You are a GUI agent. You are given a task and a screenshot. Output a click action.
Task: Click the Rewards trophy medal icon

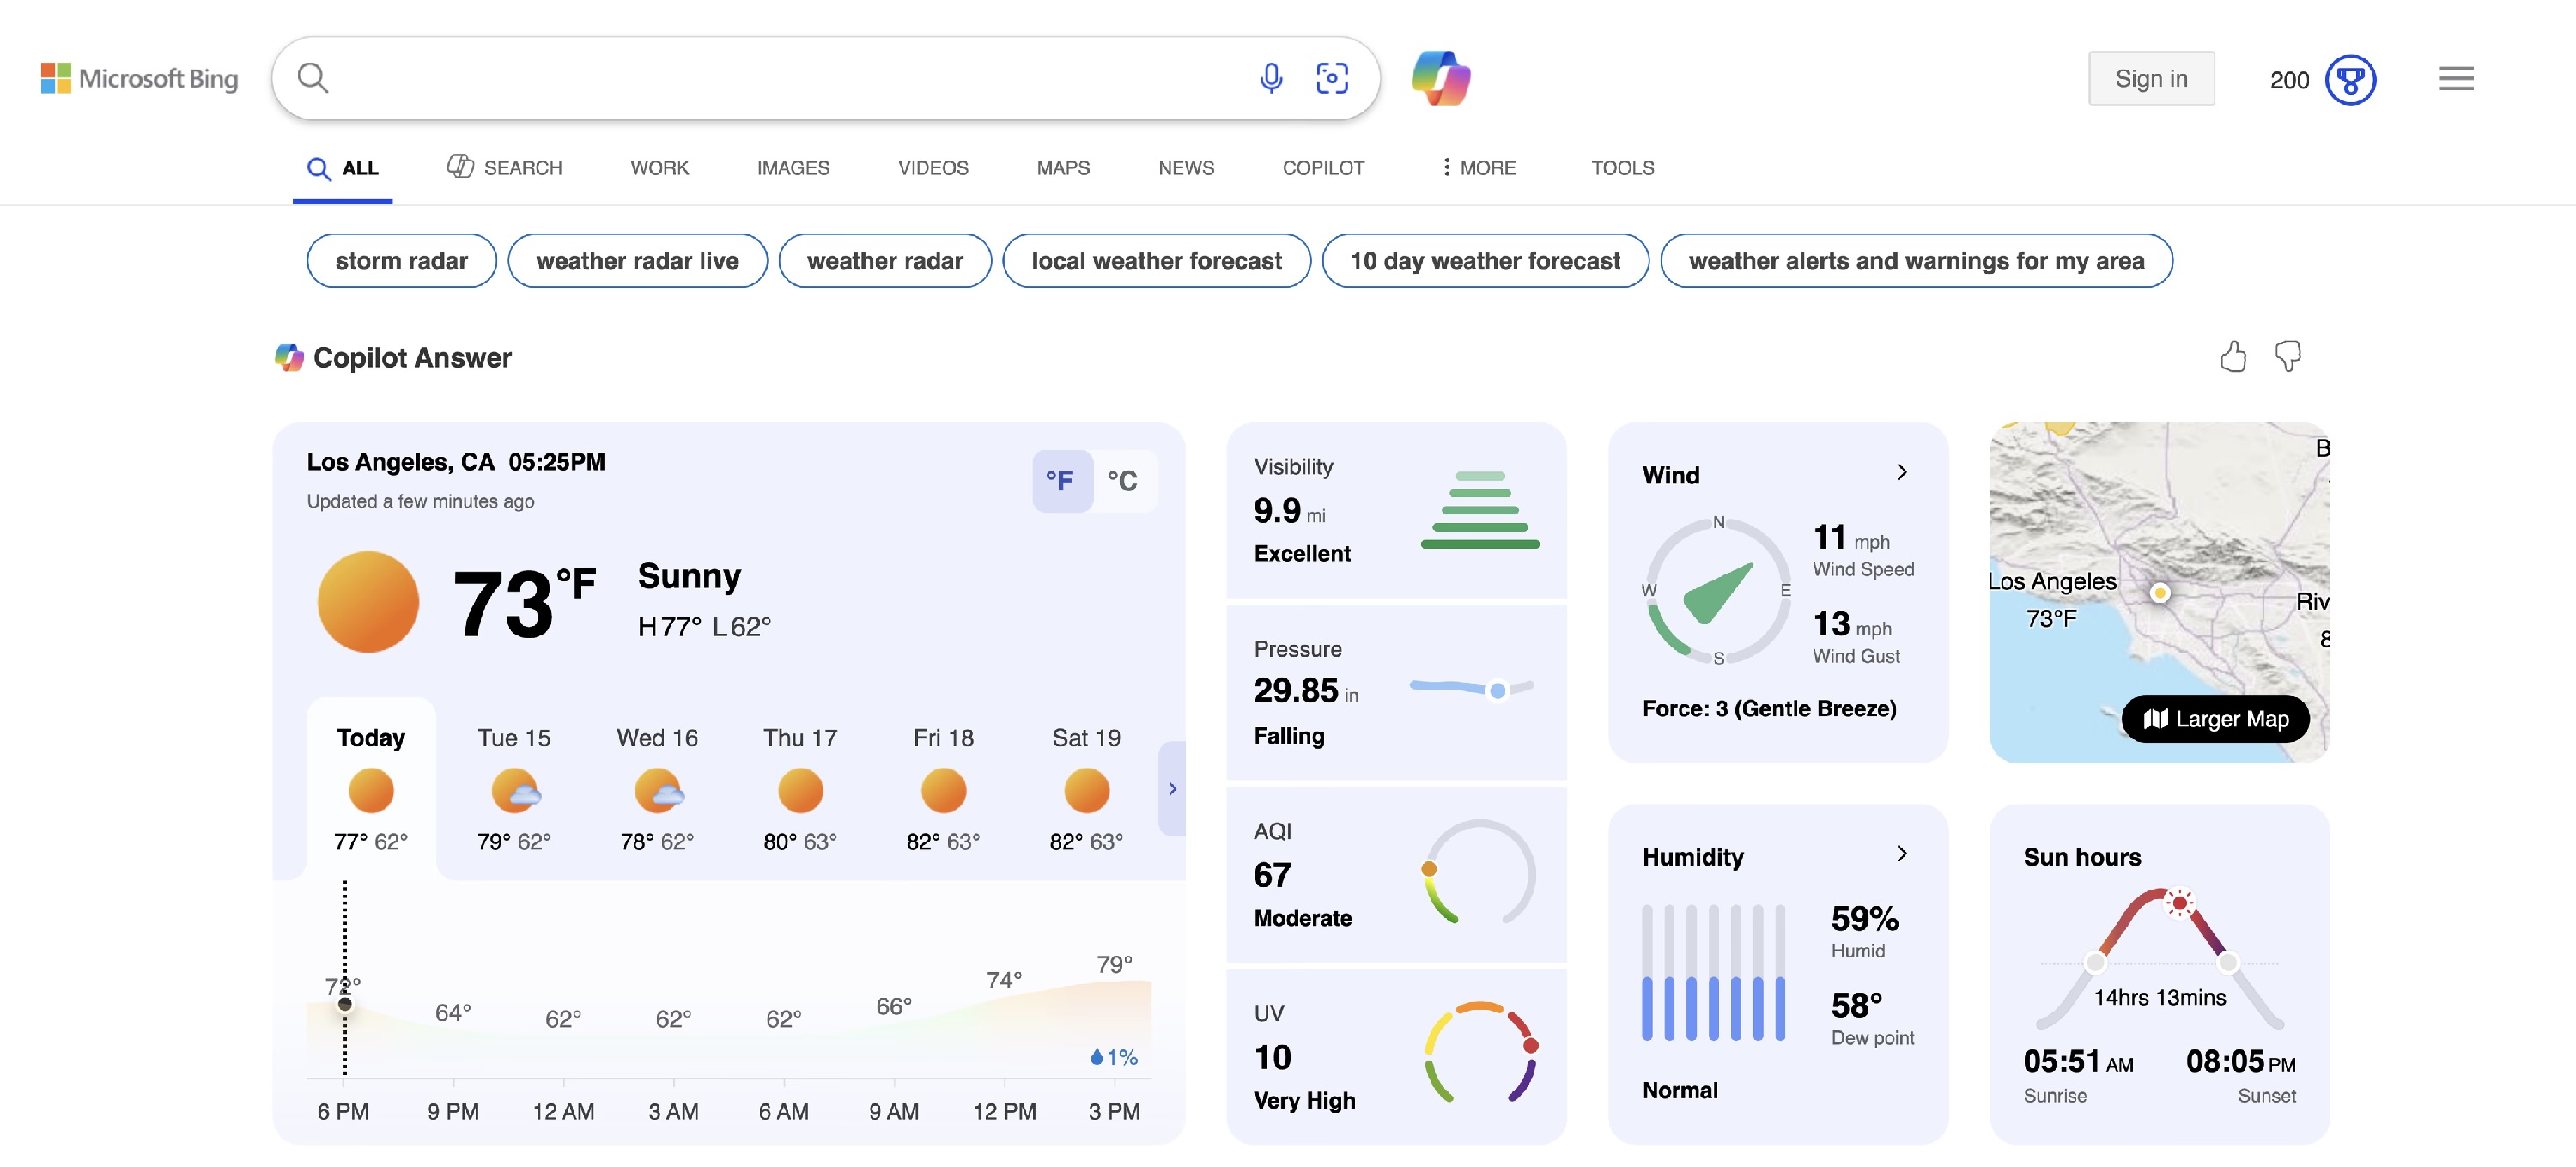pos(2349,79)
